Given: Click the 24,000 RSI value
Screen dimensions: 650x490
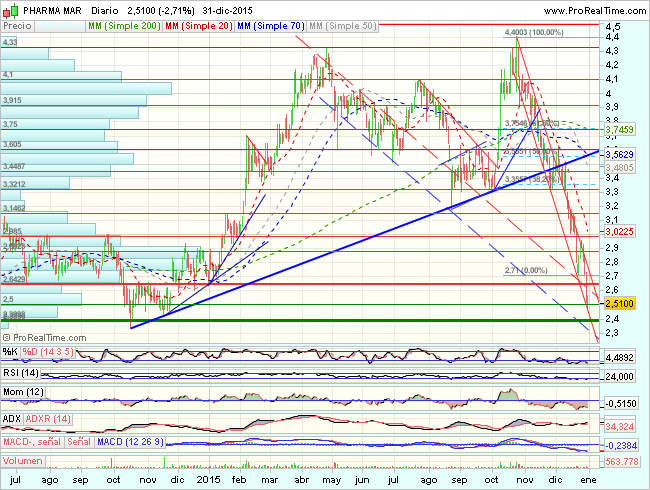Looking at the screenshot, I should 619,376.
